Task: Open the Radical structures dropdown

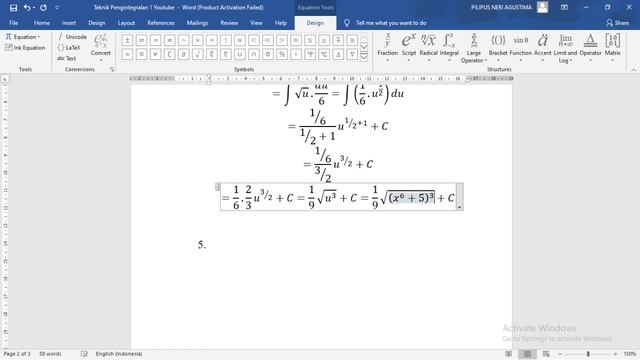Action: point(429,48)
